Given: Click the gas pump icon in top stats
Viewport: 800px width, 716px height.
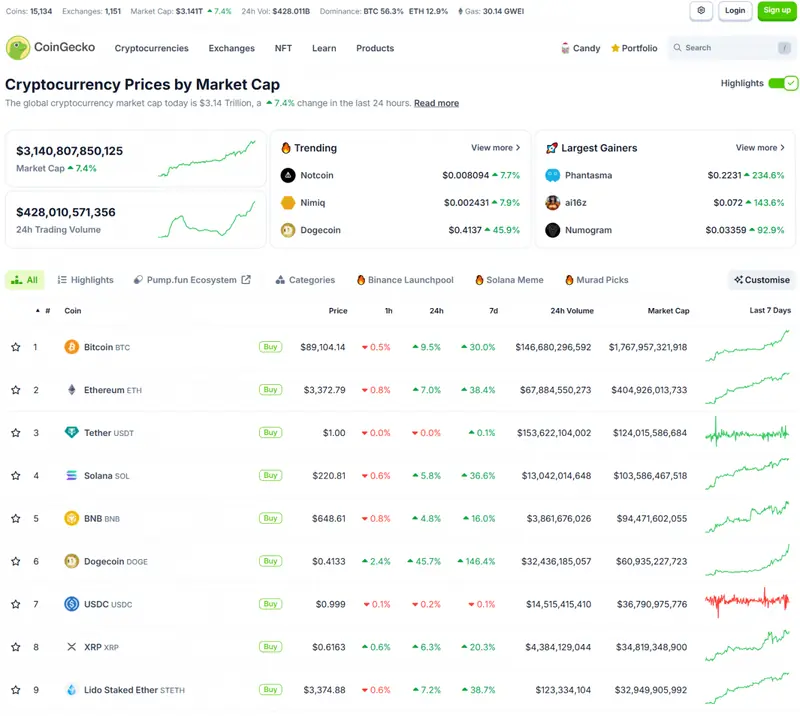Looking at the screenshot, I should click(461, 11).
